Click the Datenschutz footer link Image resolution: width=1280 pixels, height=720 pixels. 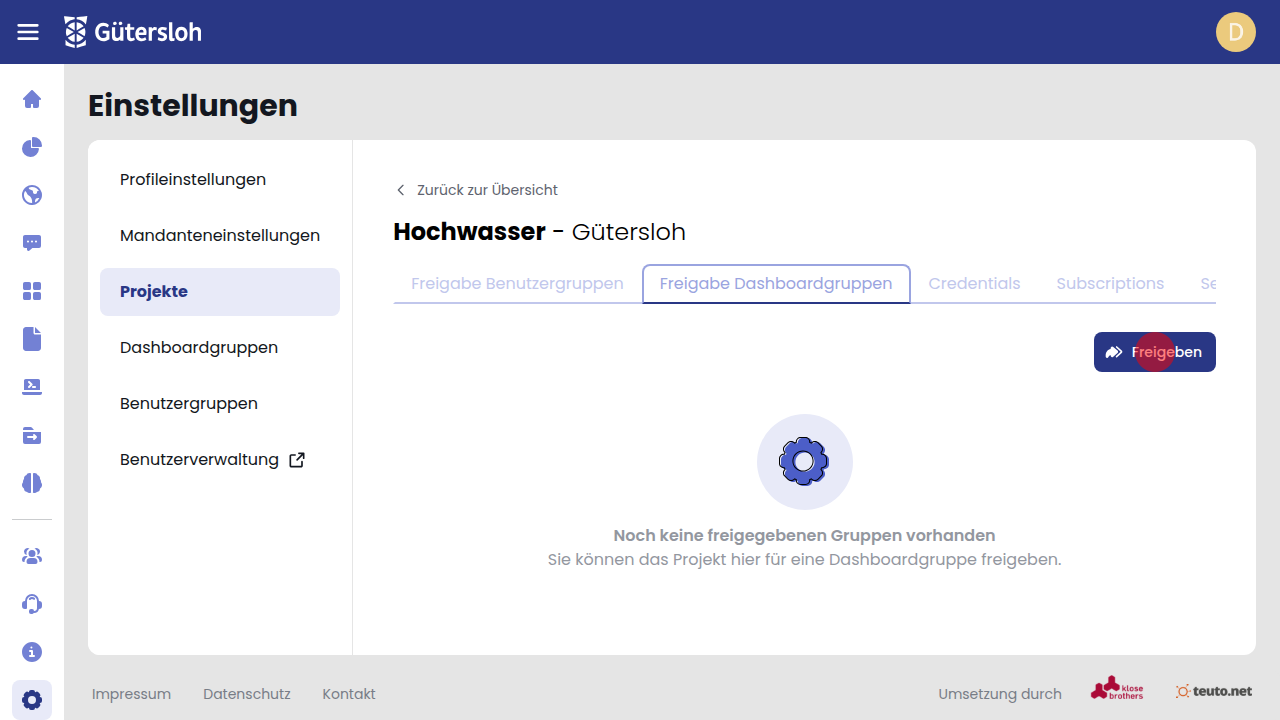(246, 694)
